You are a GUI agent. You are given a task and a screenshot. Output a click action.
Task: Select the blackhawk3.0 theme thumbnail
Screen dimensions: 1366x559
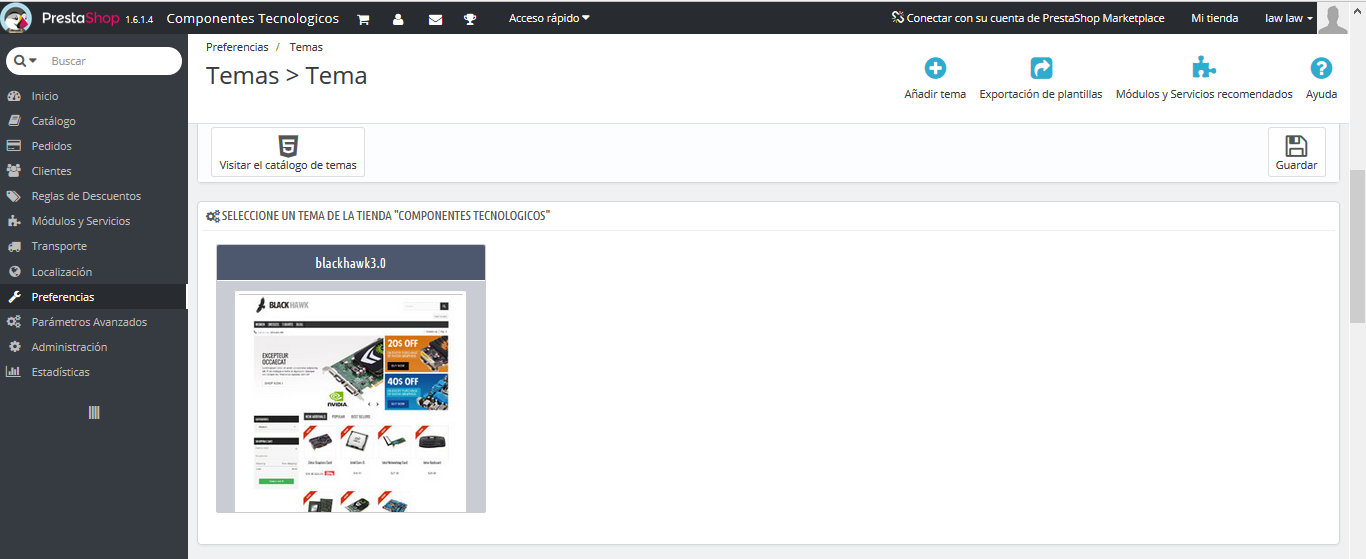pyautogui.click(x=351, y=400)
